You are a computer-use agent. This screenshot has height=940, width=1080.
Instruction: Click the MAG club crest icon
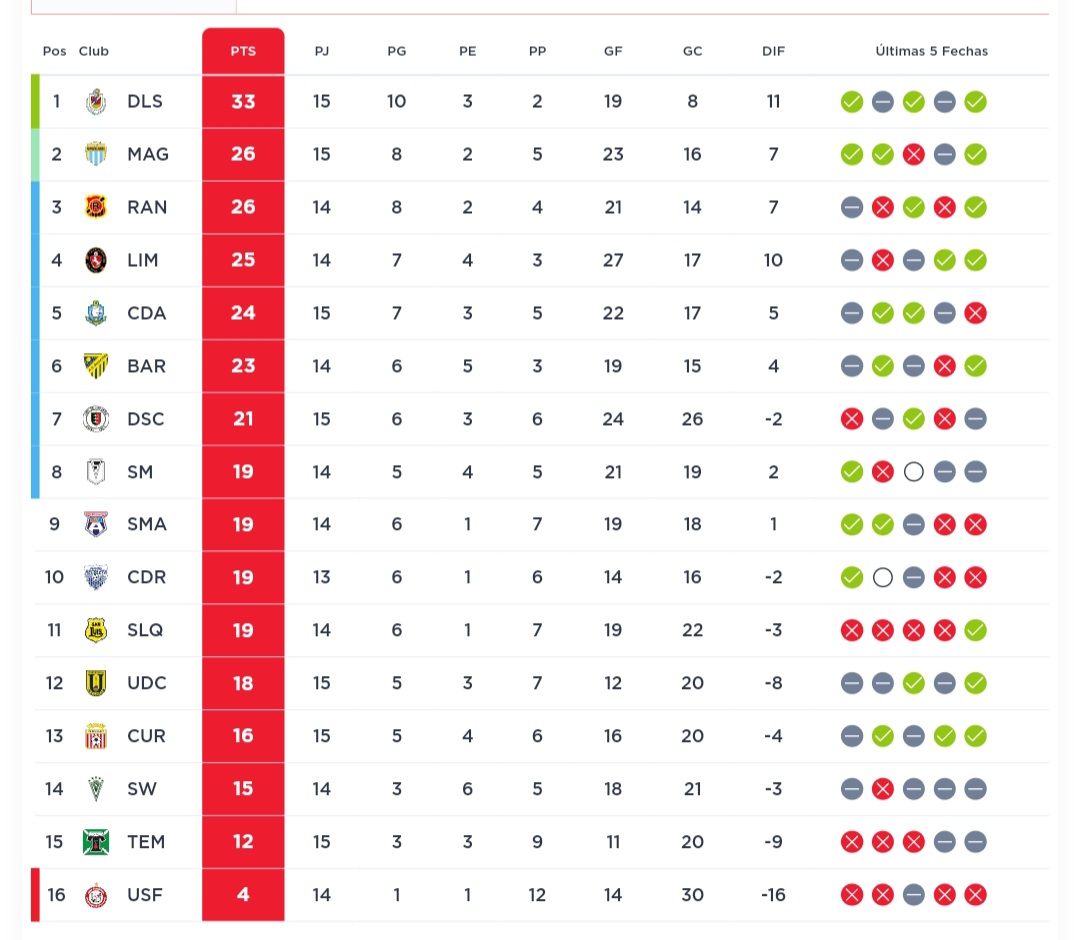point(96,154)
